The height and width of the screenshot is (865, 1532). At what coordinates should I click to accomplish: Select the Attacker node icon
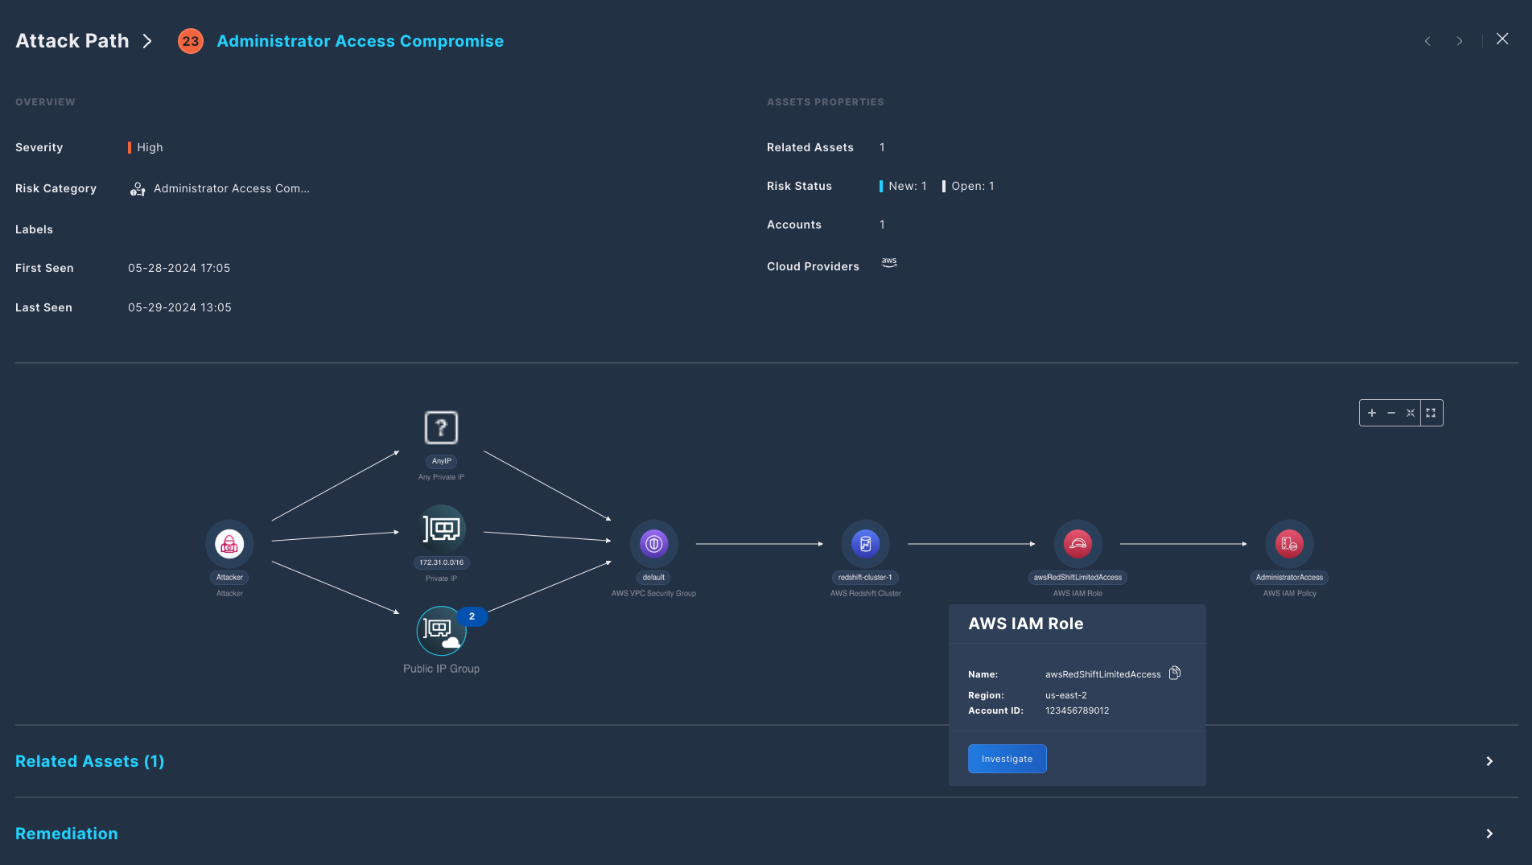click(x=230, y=544)
